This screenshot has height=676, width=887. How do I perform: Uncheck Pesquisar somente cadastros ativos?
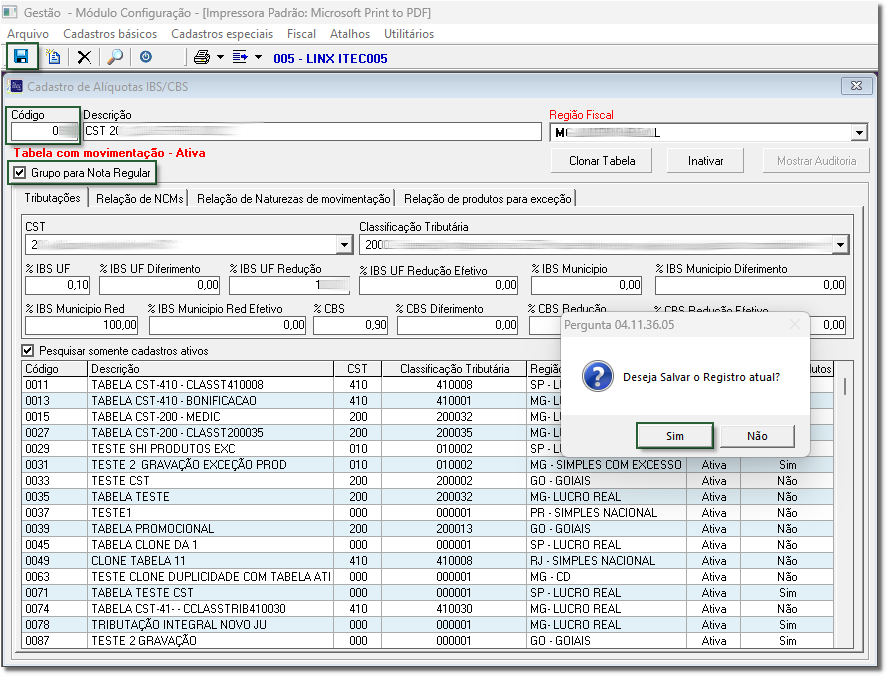point(28,351)
